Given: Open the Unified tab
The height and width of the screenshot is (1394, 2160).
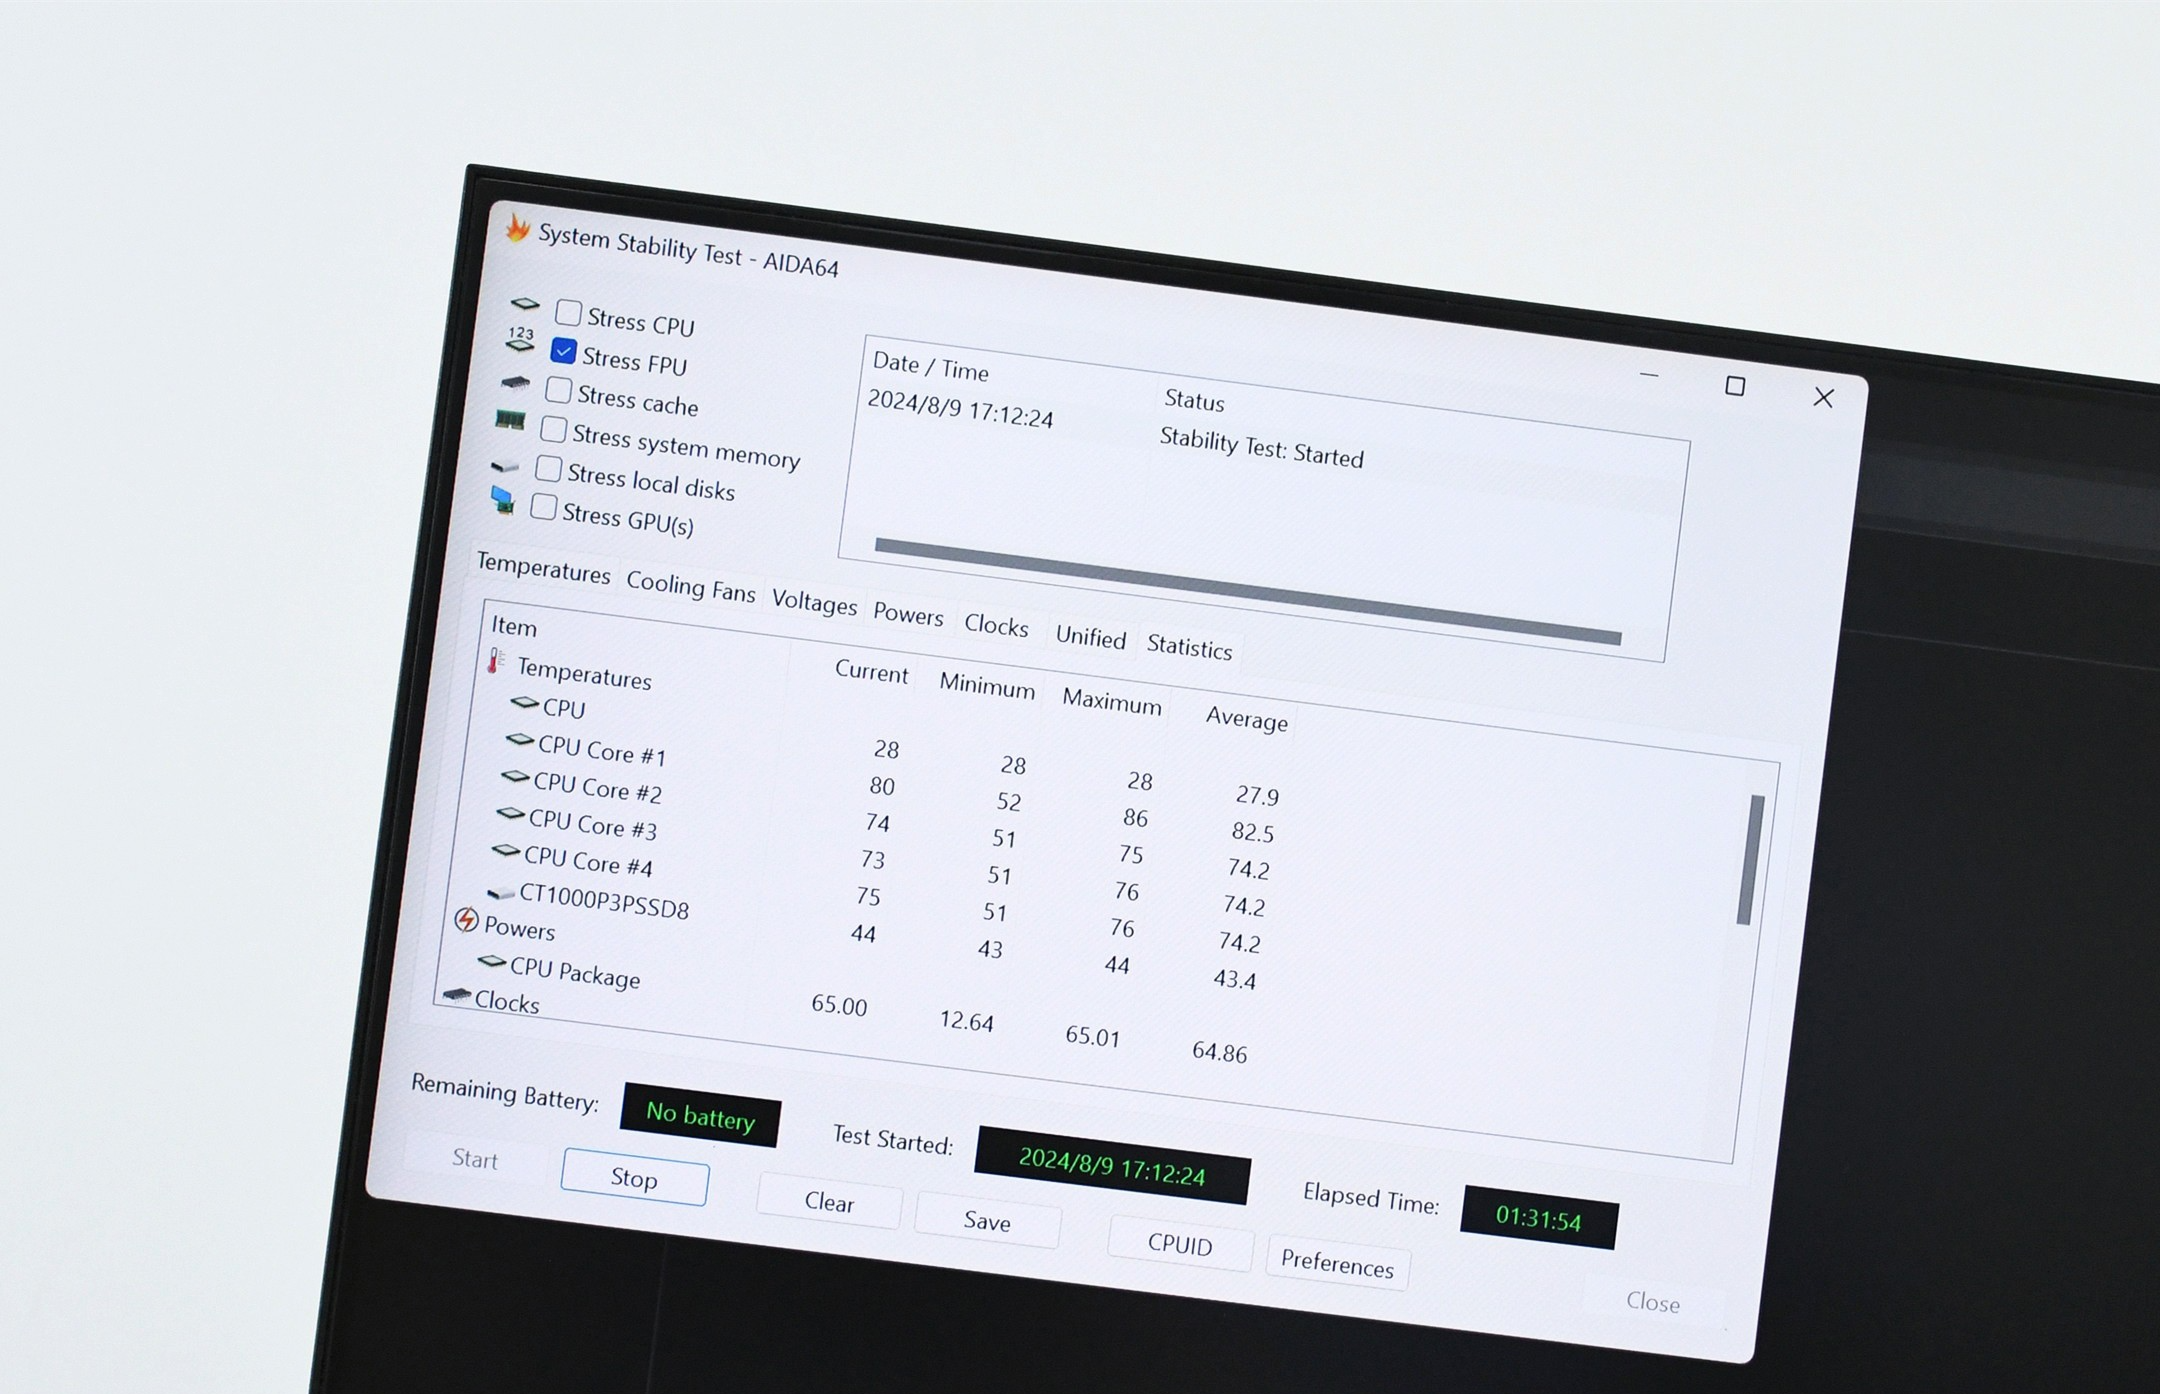Looking at the screenshot, I should [x=1090, y=637].
